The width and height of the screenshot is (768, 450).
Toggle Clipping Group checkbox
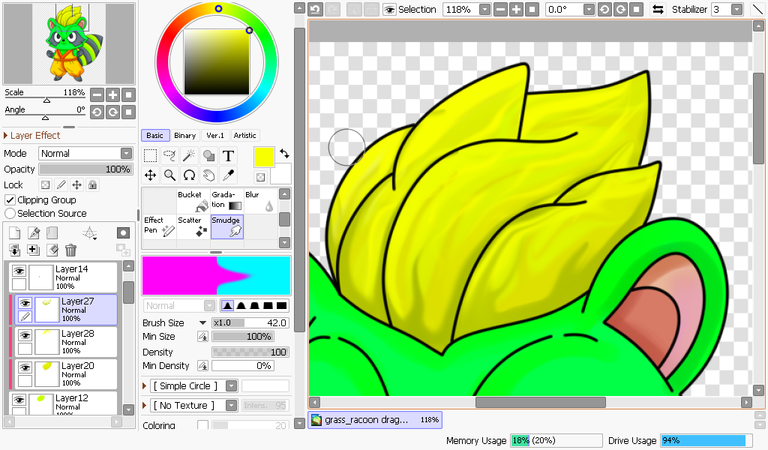(10, 200)
